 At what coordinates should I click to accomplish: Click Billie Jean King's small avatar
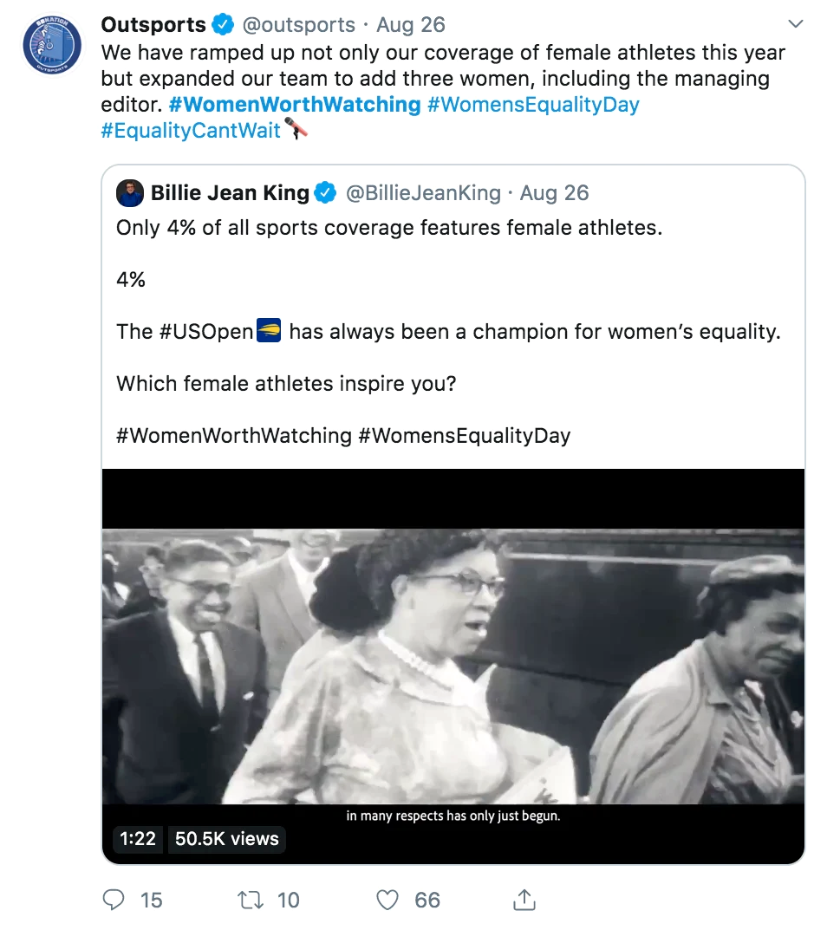coord(130,193)
